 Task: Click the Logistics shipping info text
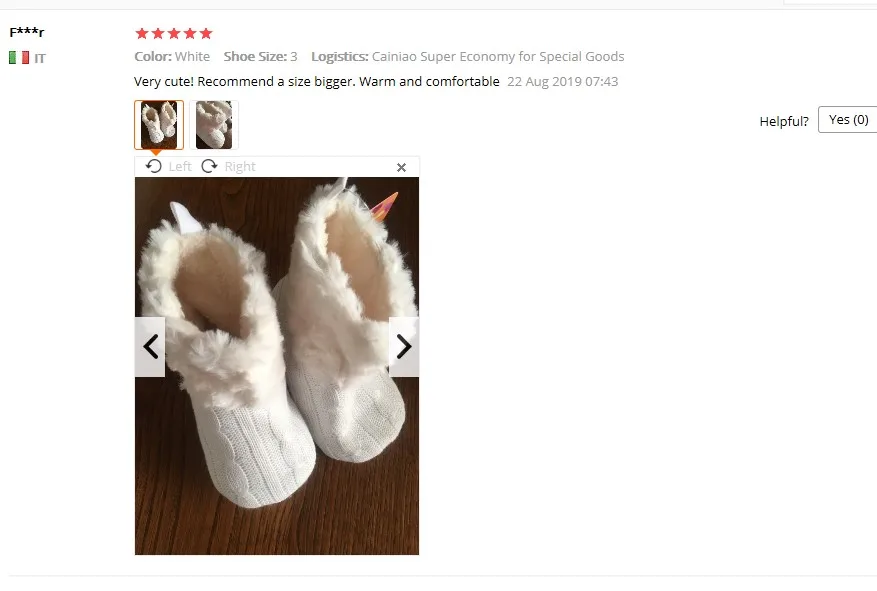[468, 56]
